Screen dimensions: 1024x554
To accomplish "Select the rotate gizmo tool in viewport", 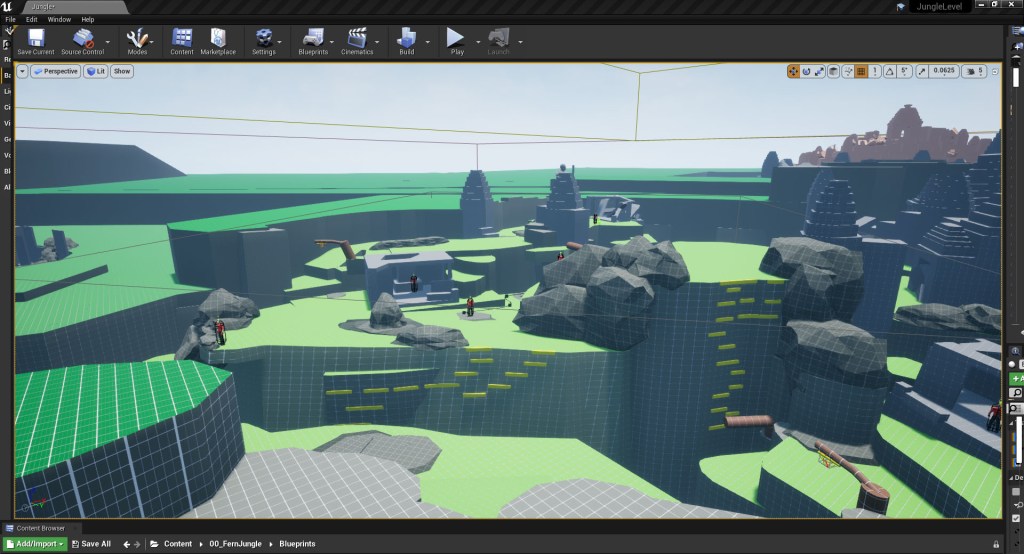I will coord(807,71).
